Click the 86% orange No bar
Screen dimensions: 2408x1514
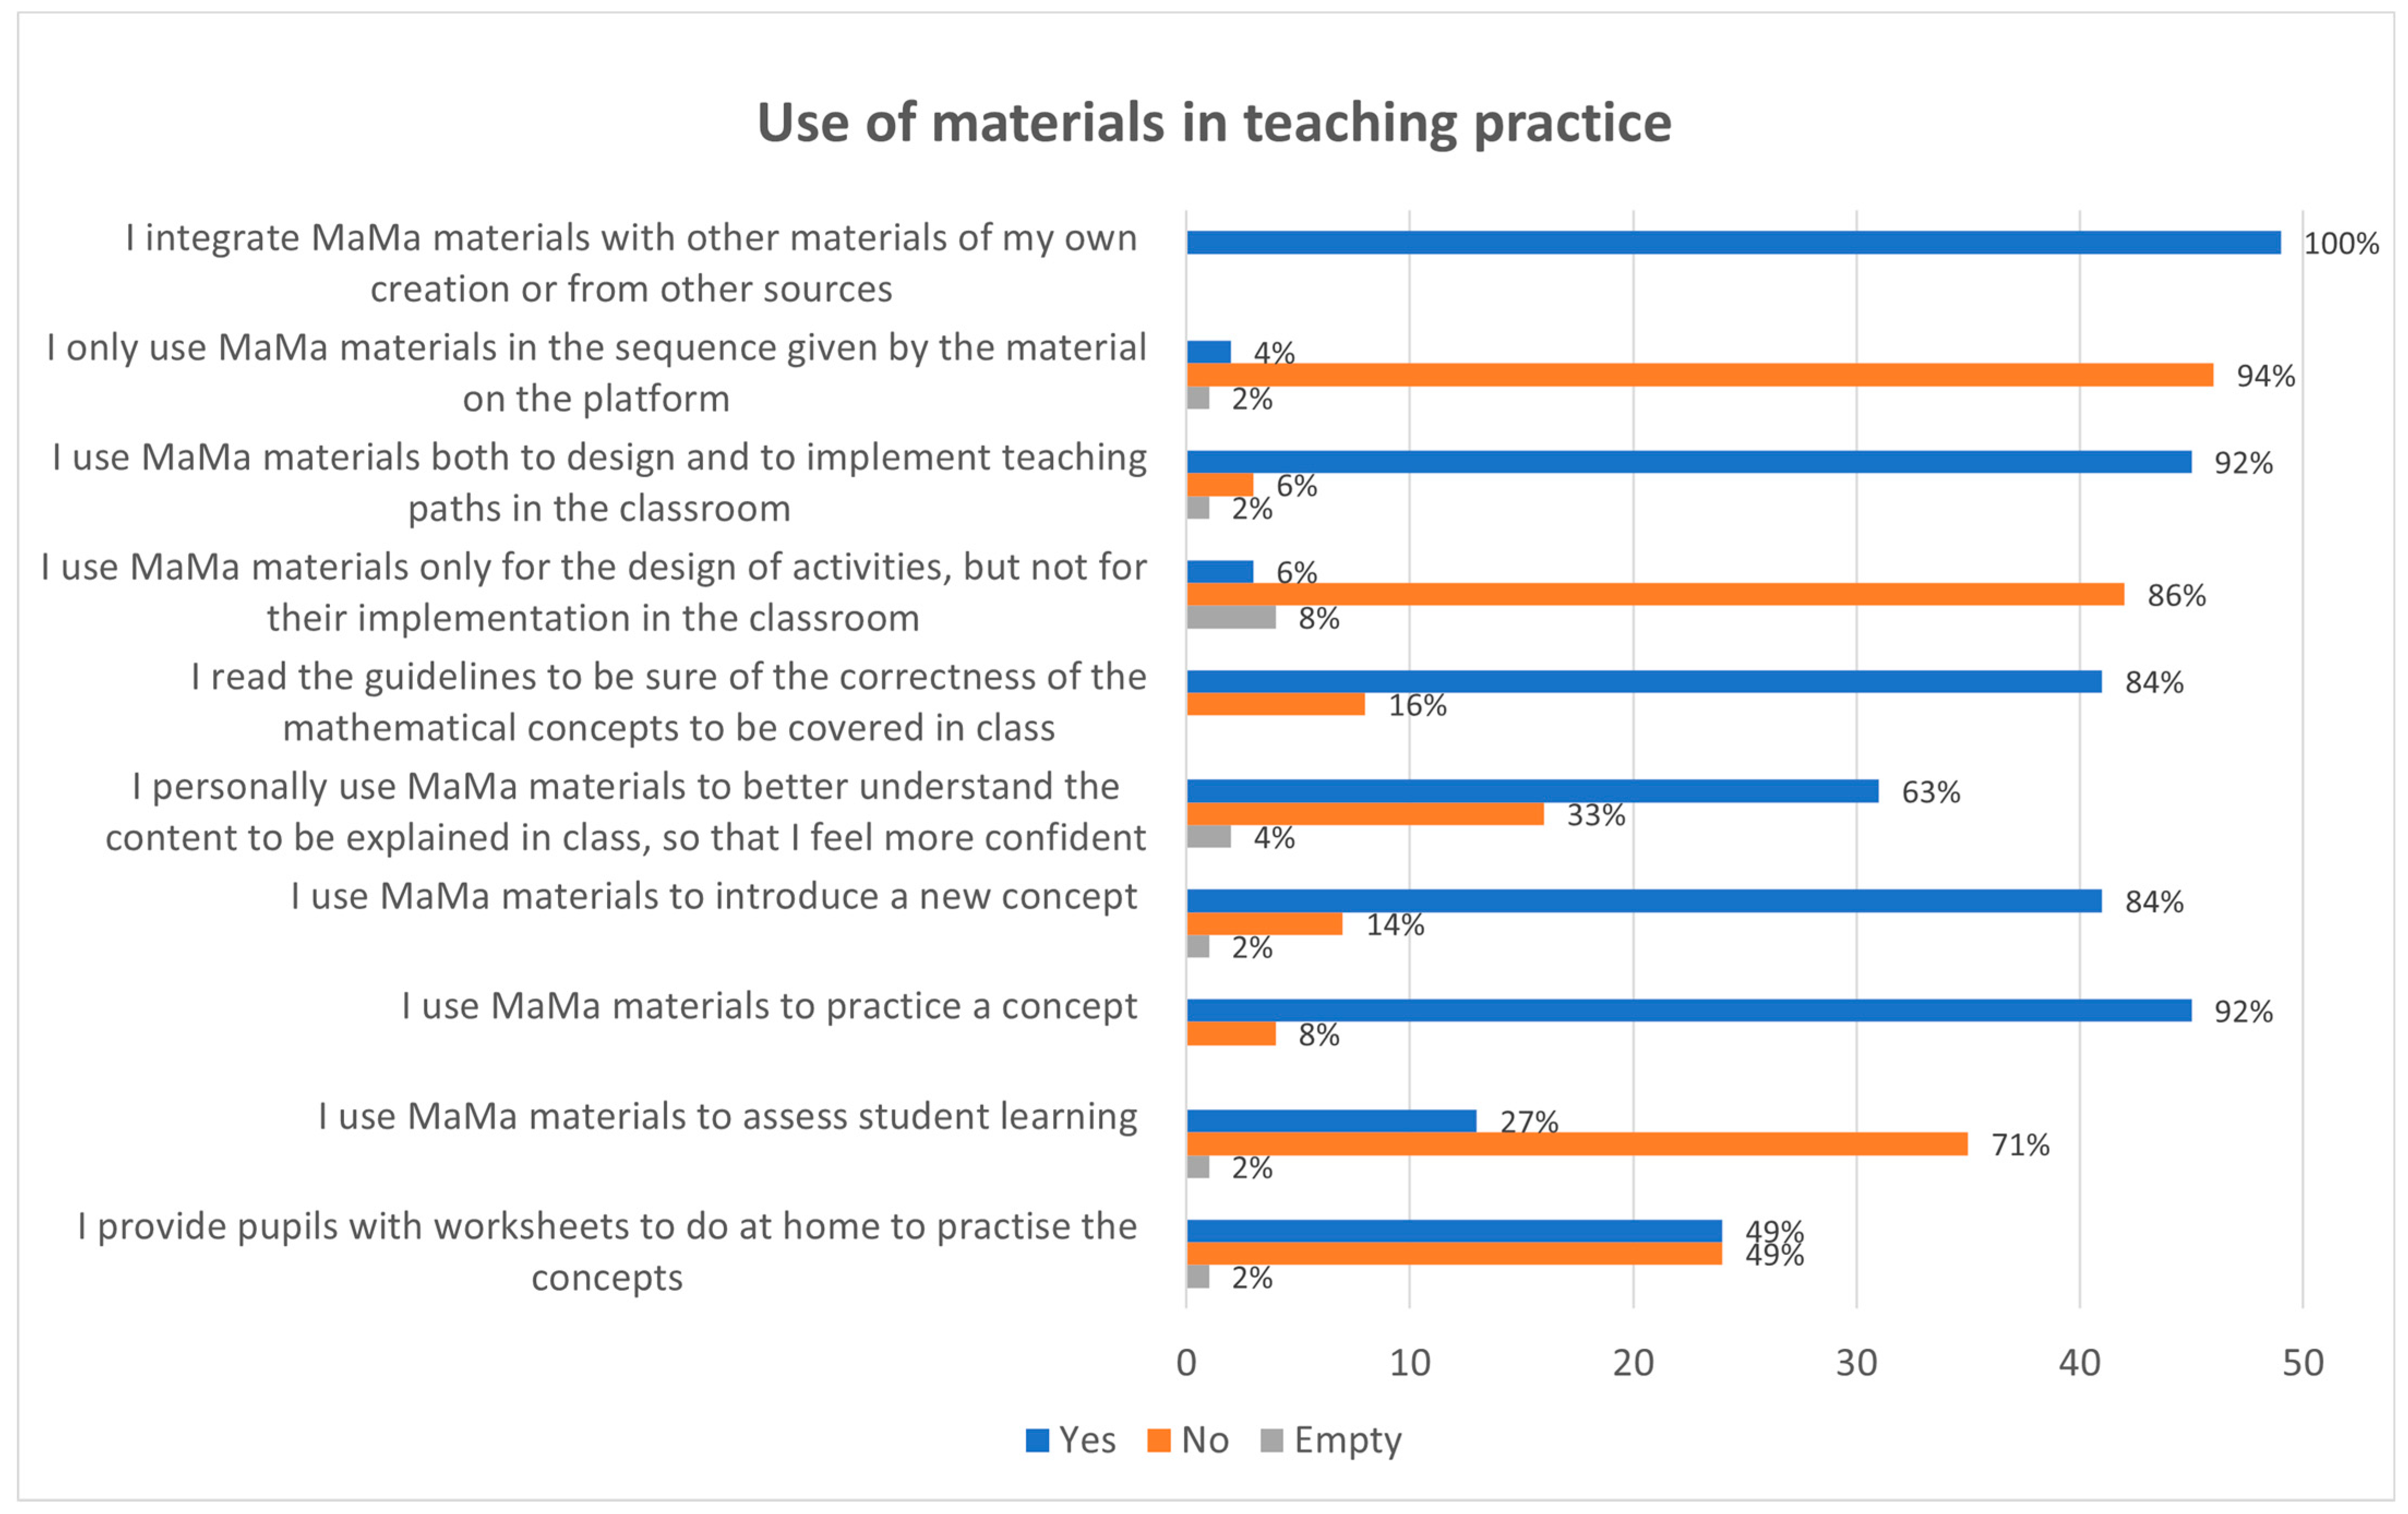coord(1655,594)
